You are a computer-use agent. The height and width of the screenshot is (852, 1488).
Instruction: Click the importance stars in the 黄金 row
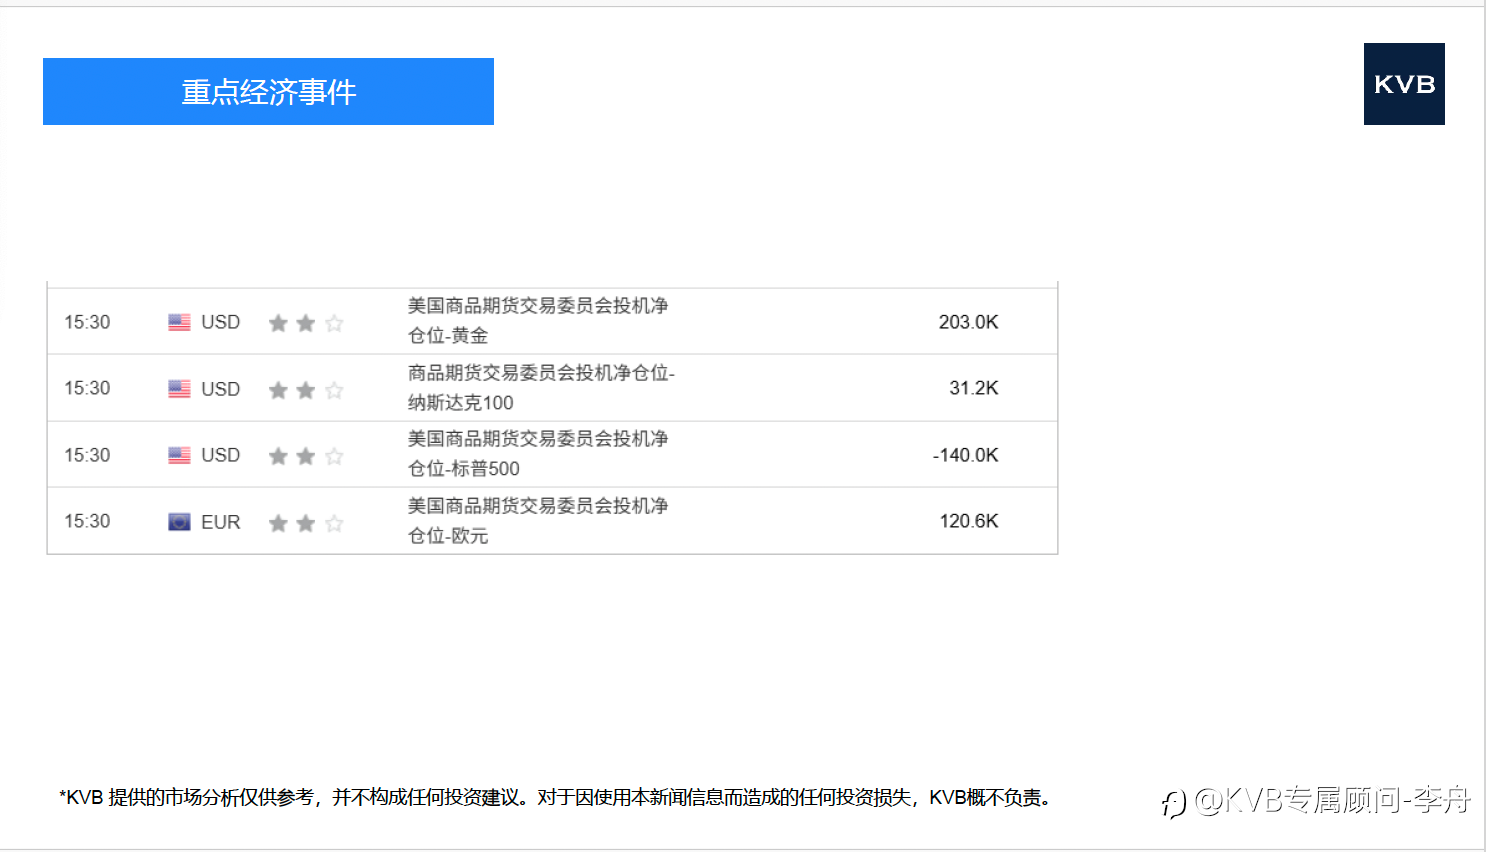(306, 323)
